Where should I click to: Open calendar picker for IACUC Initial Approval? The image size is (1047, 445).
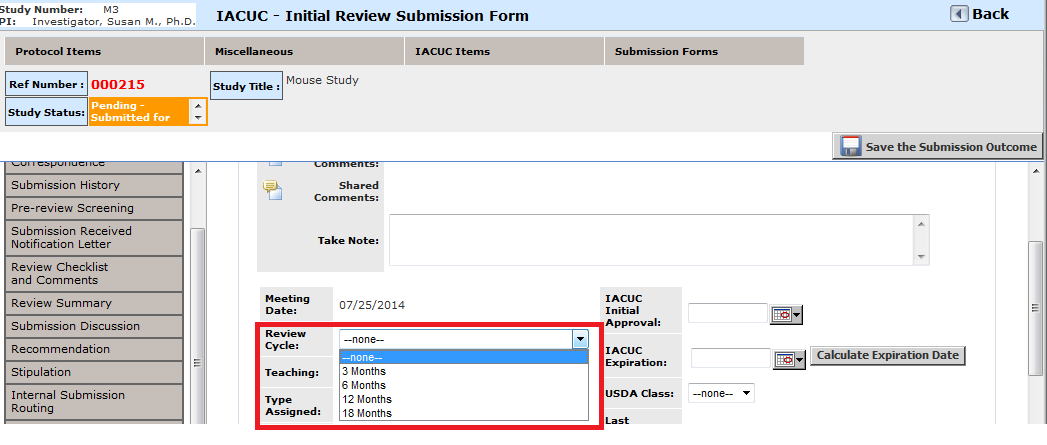(787, 315)
